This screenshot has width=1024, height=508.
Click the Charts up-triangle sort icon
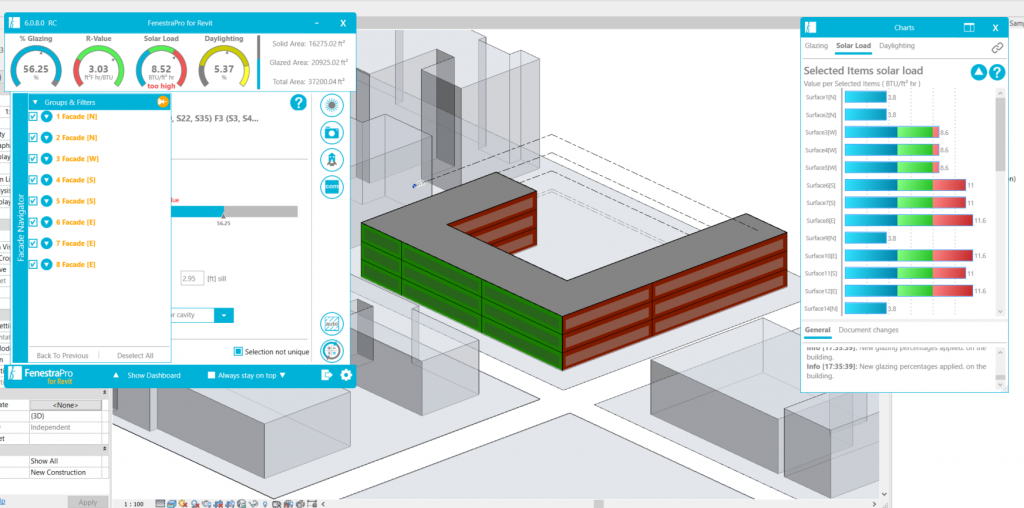click(978, 72)
